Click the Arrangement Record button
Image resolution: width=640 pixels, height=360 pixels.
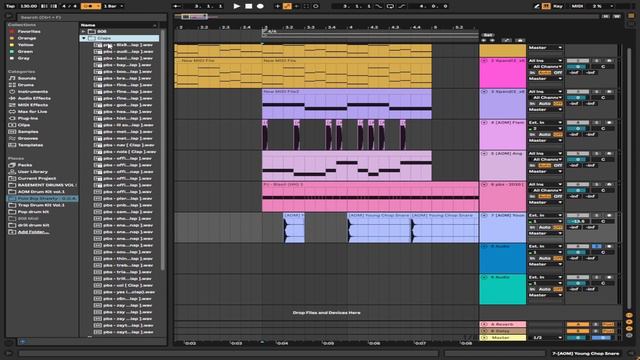260,6
